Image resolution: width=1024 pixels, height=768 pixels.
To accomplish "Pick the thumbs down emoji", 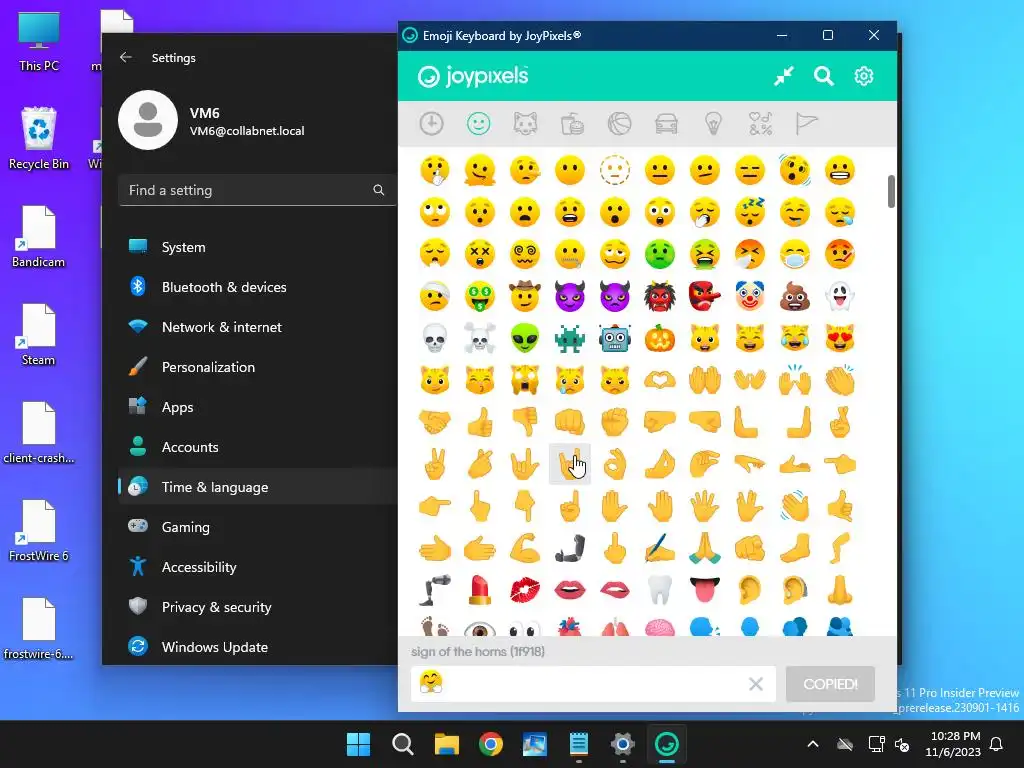I will click(x=525, y=423).
